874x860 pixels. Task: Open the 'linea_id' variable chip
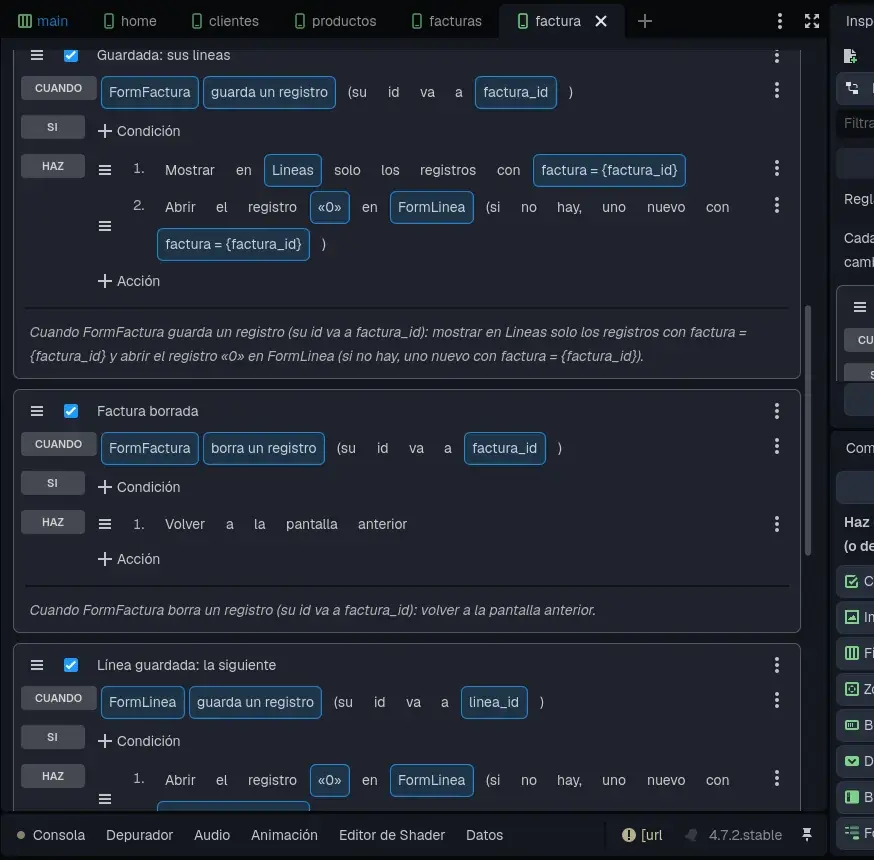pyautogui.click(x=494, y=702)
